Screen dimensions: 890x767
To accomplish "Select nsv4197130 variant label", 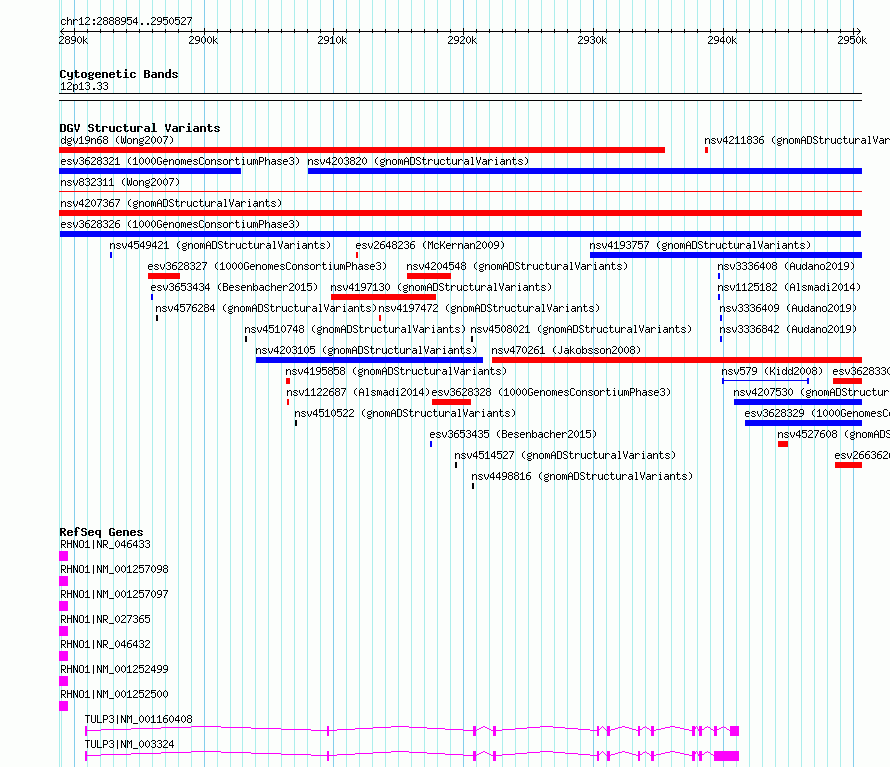I will point(441,287).
